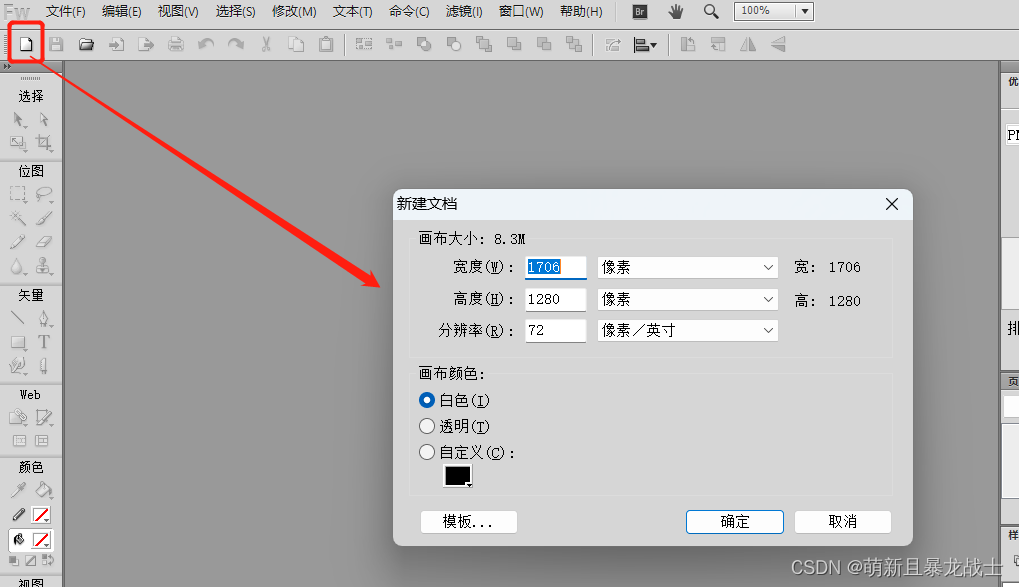Click the 高度 input field showing 1280
This screenshot has height=587, width=1019.
(x=556, y=299)
